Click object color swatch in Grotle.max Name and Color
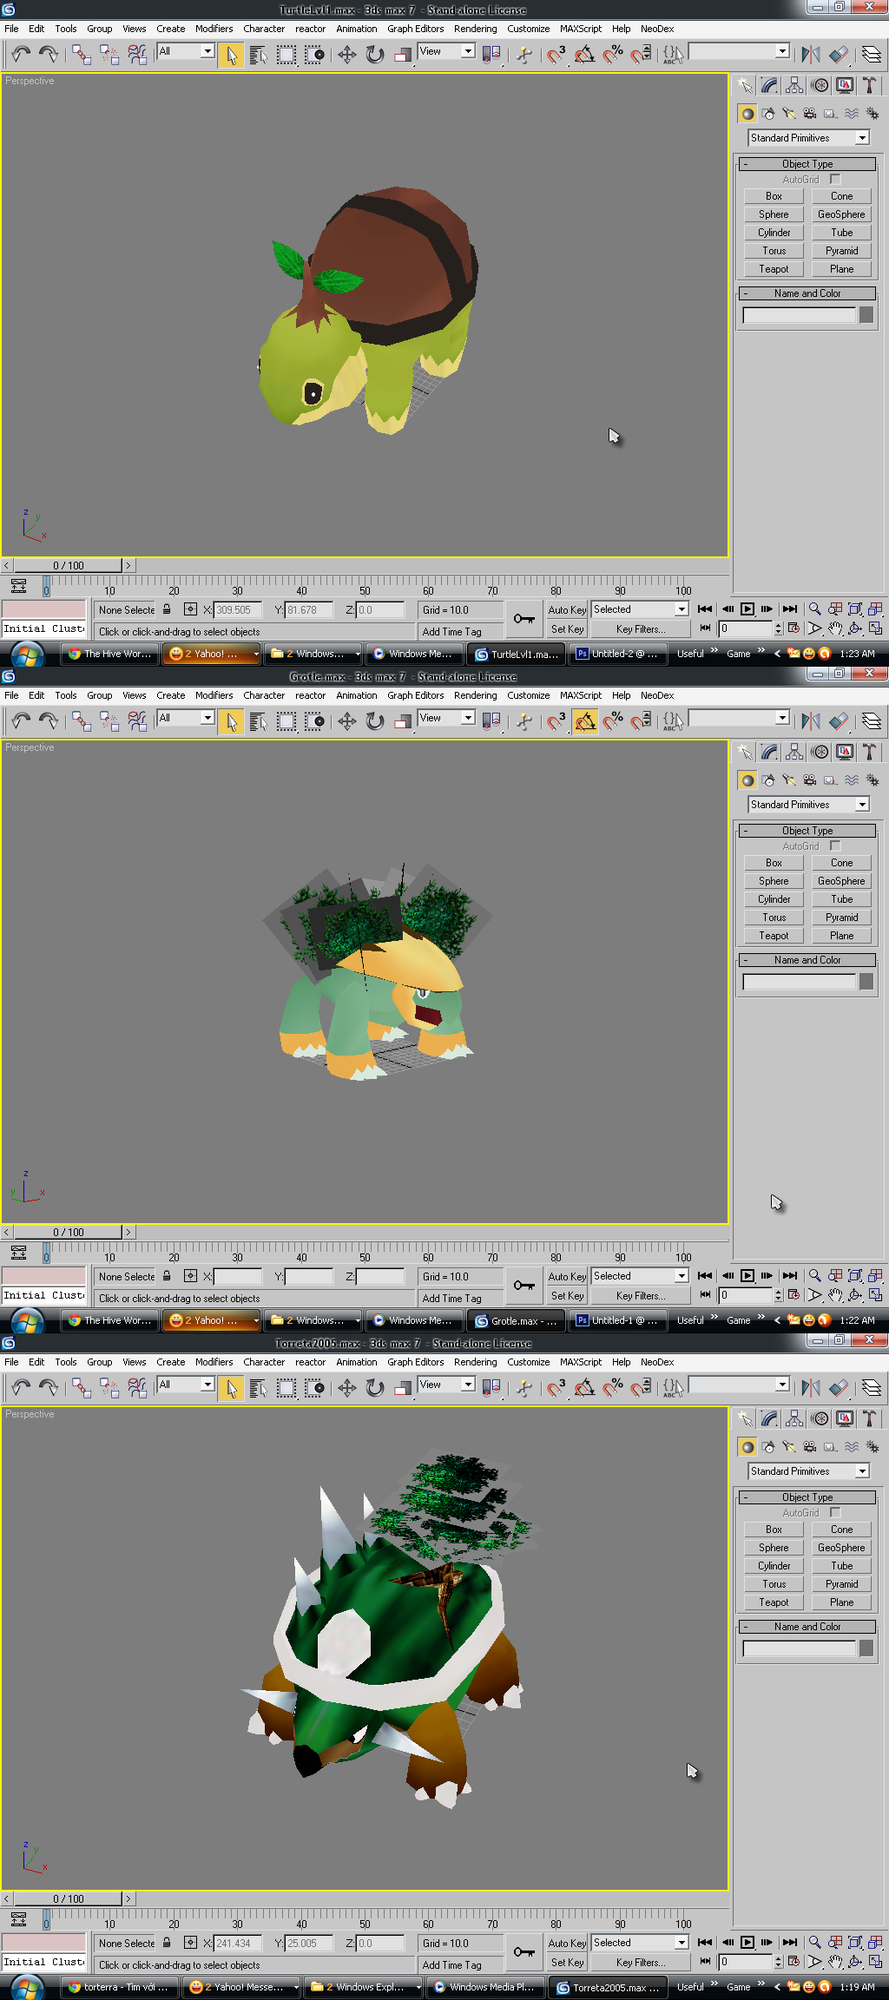The width and height of the screenshot is (889, 2000). (x=866, y=982)
